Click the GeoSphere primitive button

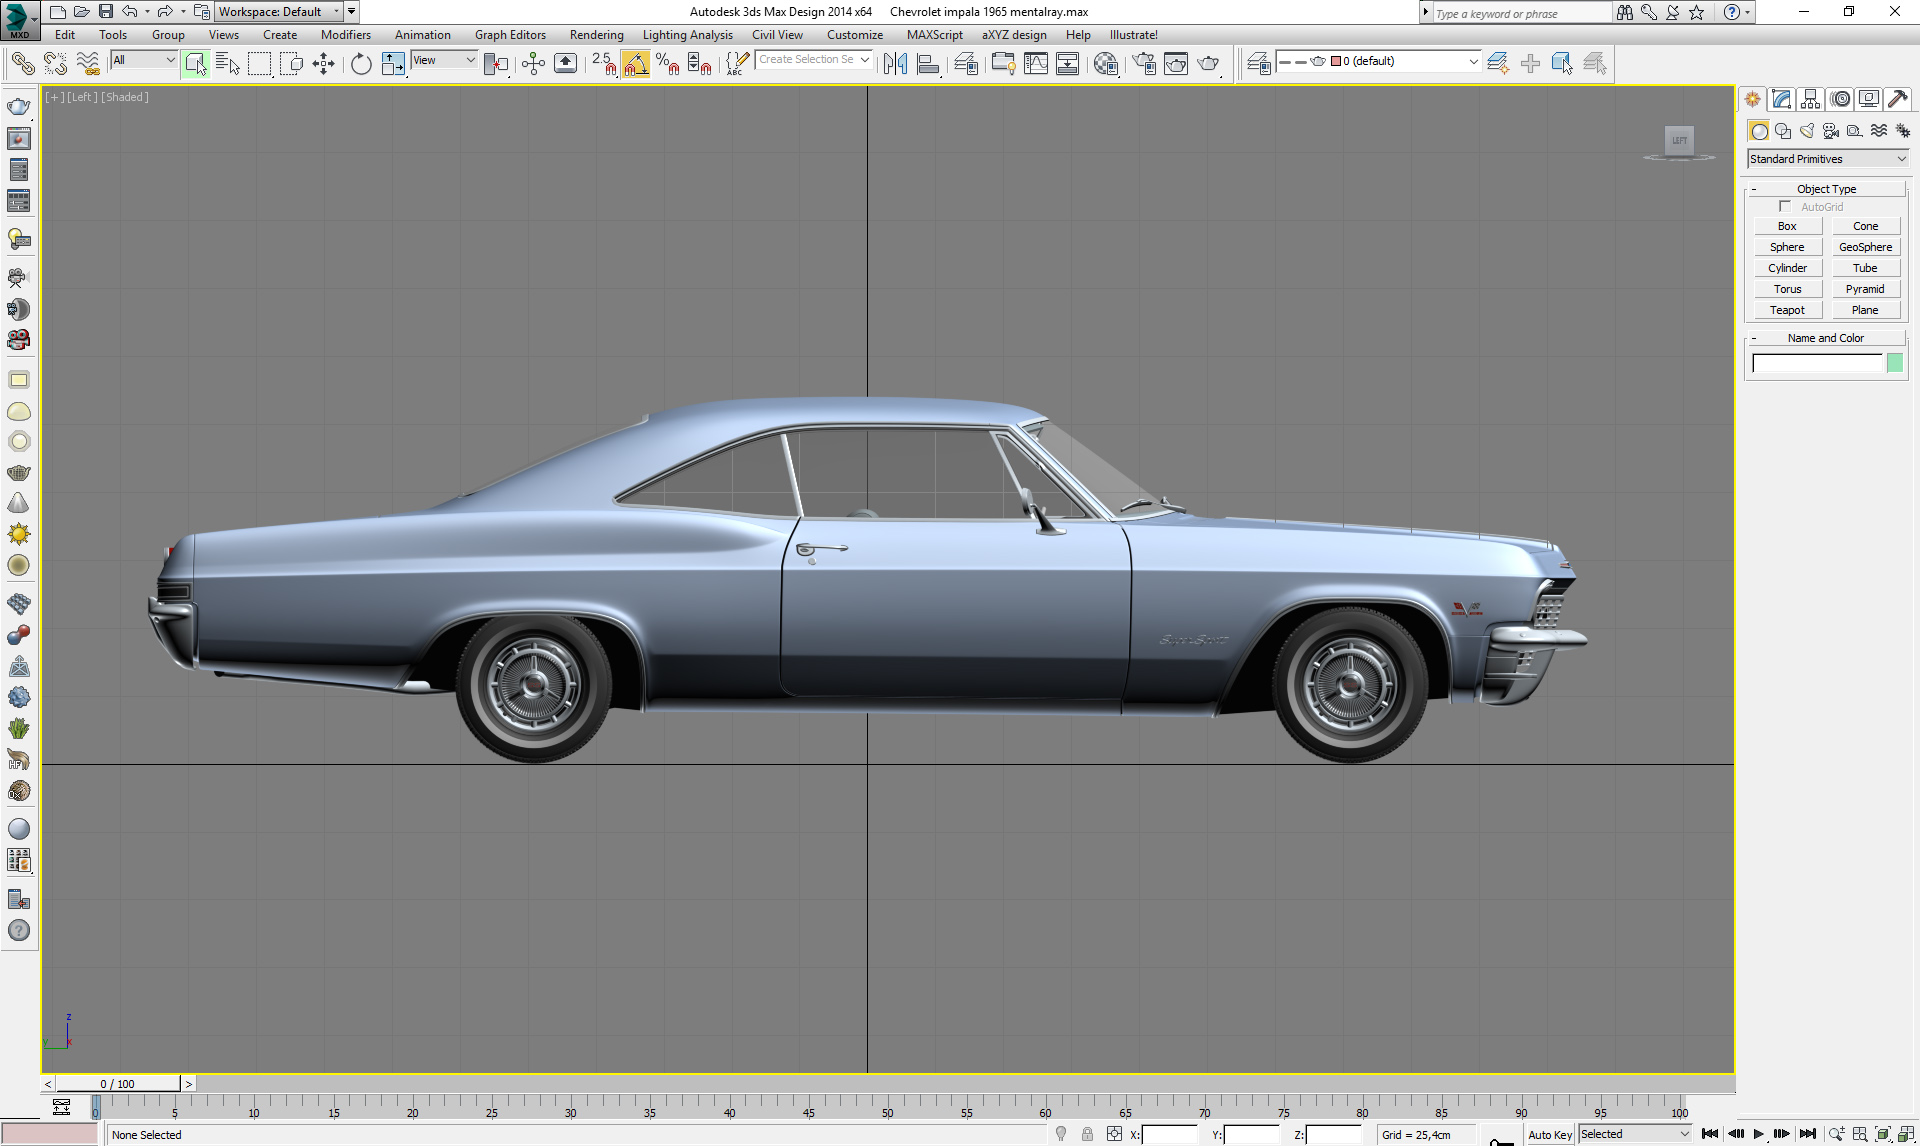pyautogui.click(x=1865, y=247)
